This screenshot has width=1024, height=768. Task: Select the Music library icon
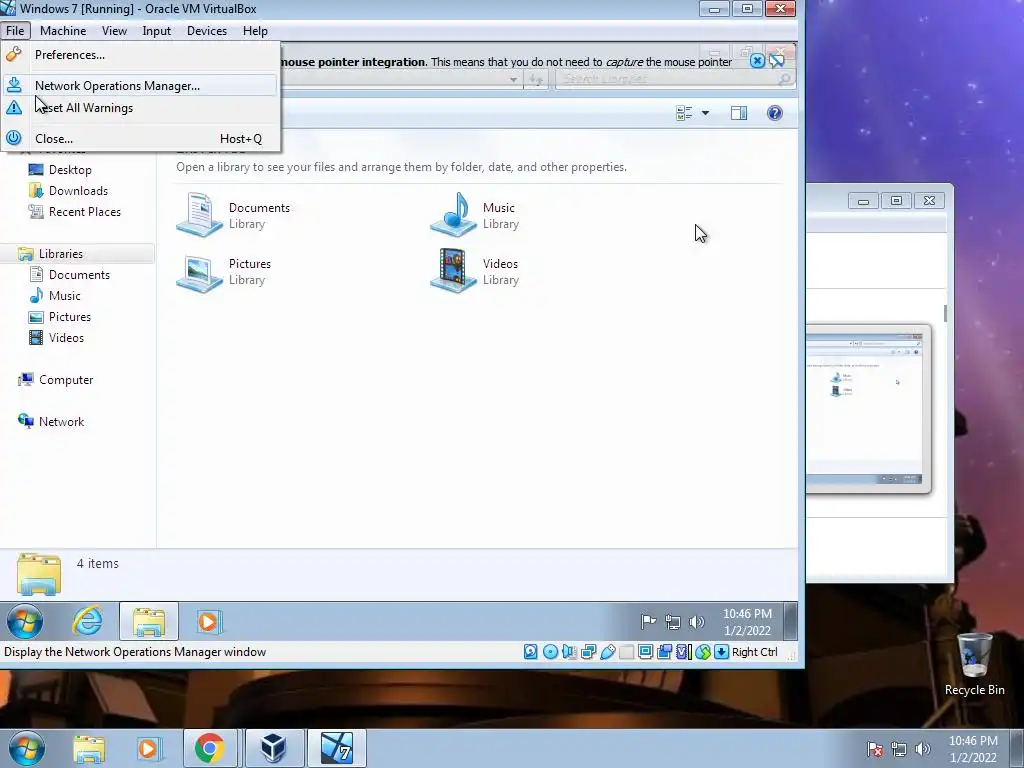click(x=453, y=214)
